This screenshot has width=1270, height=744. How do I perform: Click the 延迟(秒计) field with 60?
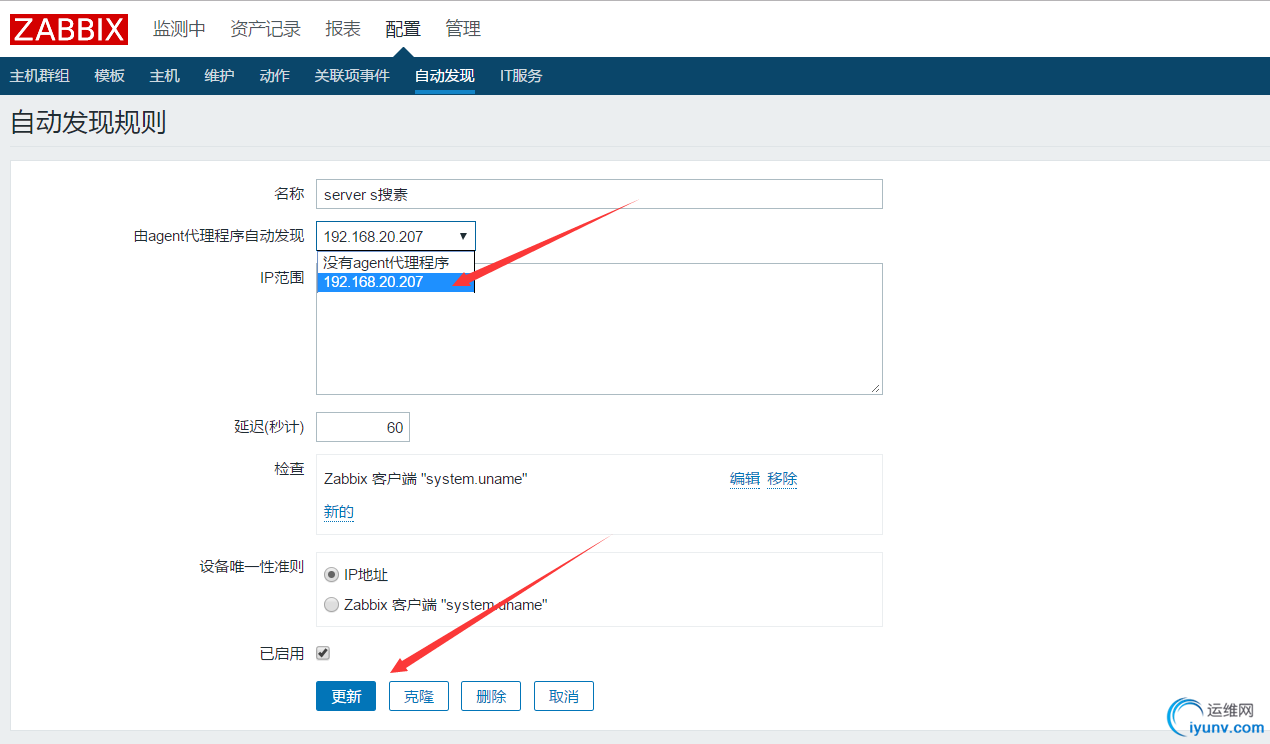tap(363, 427)
